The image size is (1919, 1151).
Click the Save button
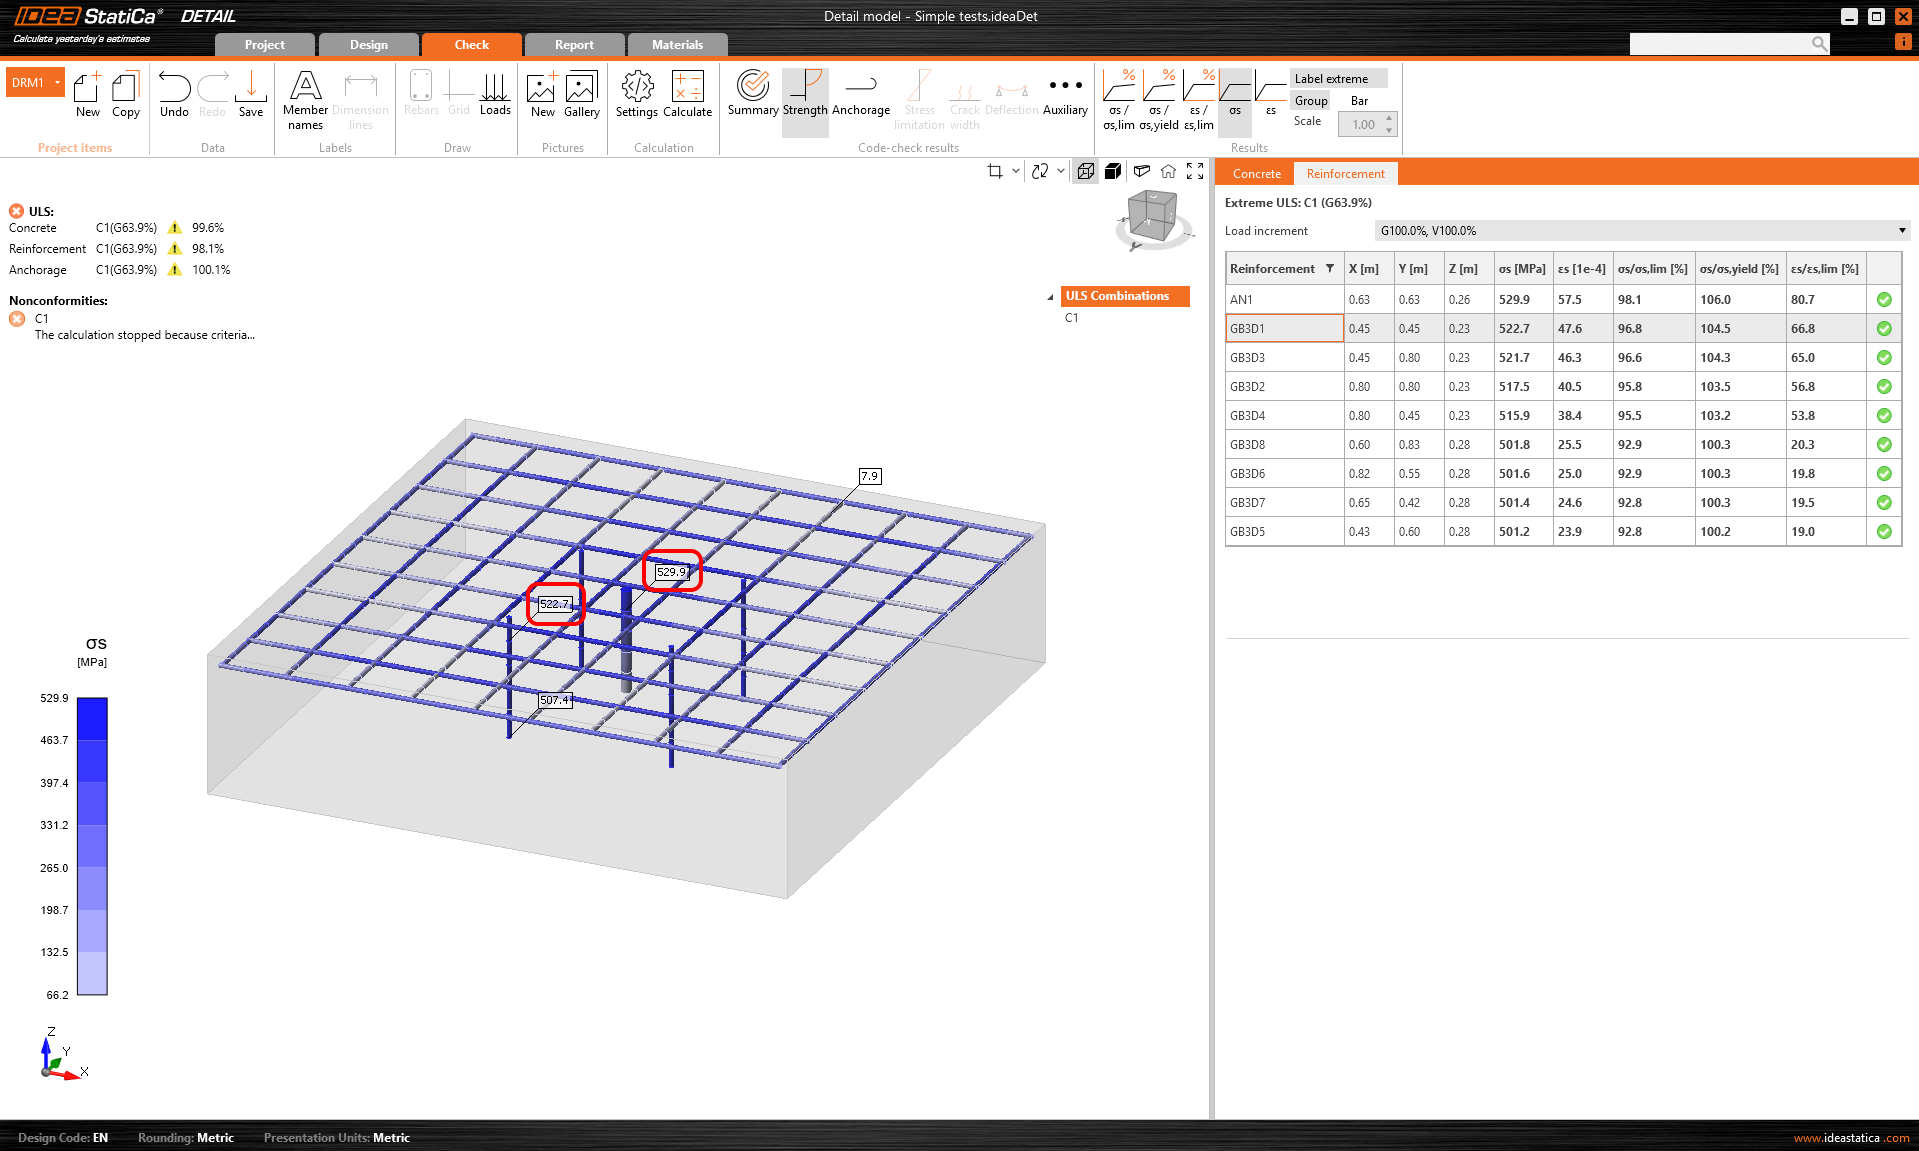tap(250, 95)
